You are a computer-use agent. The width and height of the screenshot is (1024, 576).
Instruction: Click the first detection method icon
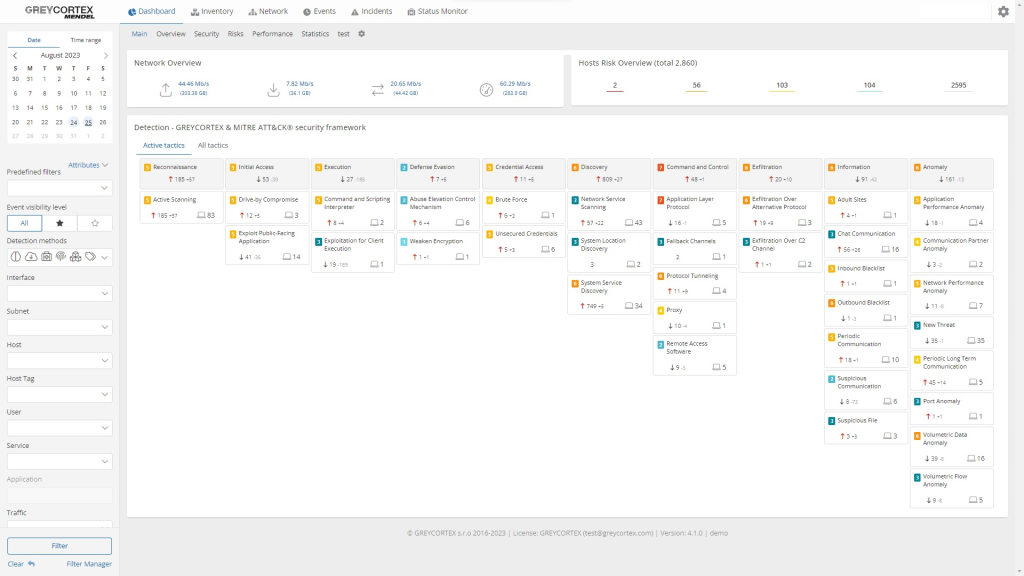point(15,257)
